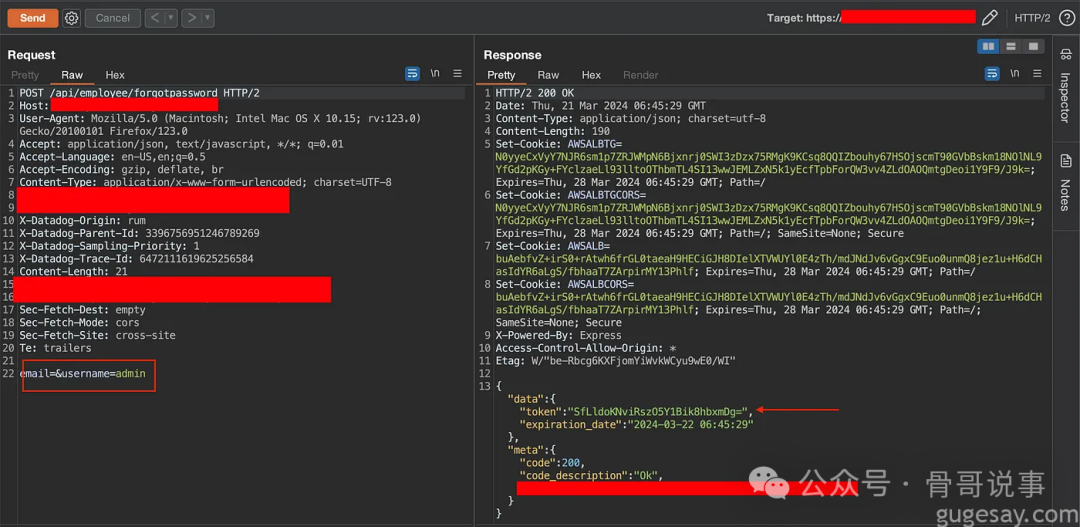Click the expiration_date value in response
Viewport: 1080px width, 527px height.
689,424
